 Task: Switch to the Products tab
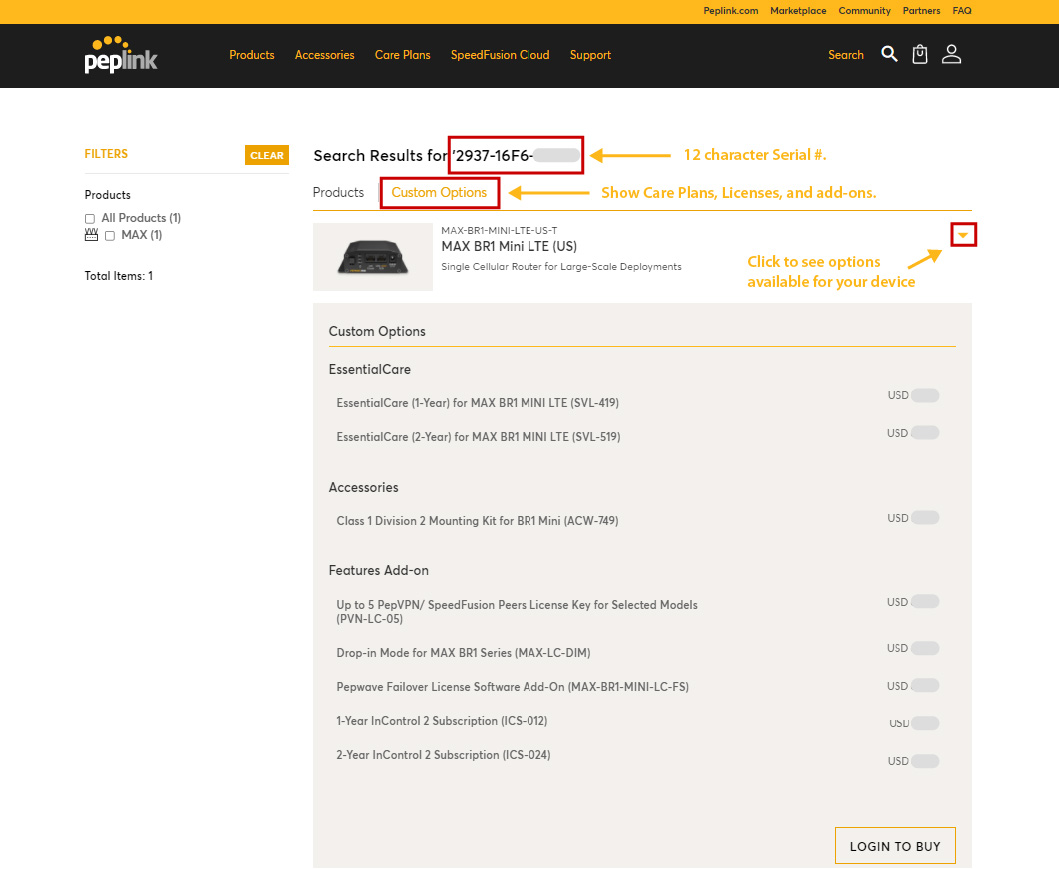339,192
